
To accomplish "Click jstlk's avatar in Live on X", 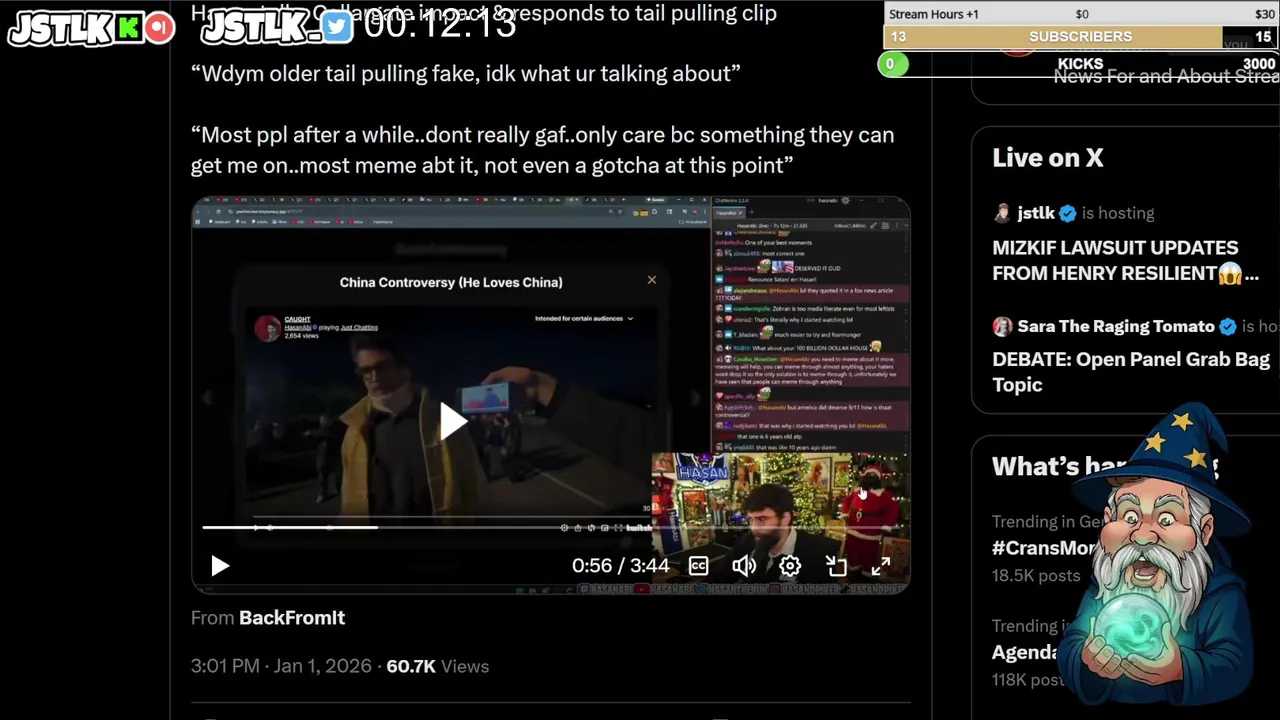I will pos(1002,213).
